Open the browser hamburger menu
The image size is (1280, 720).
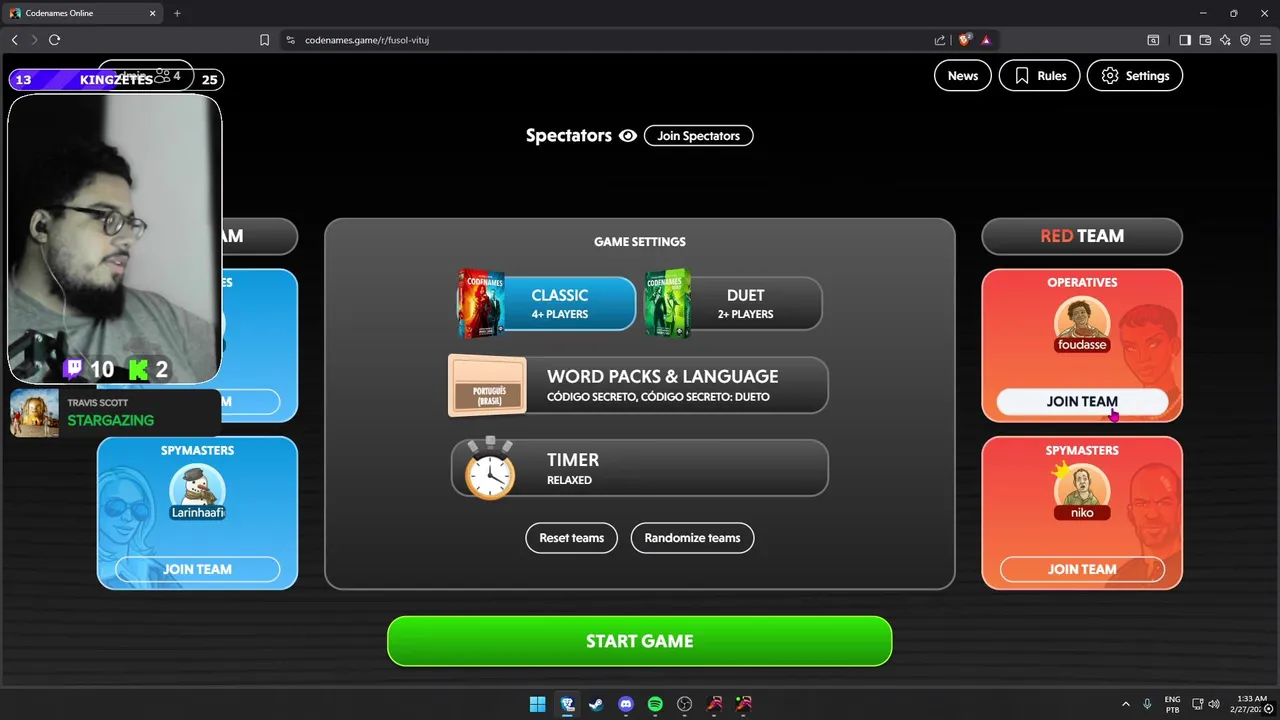[1265, 40]
